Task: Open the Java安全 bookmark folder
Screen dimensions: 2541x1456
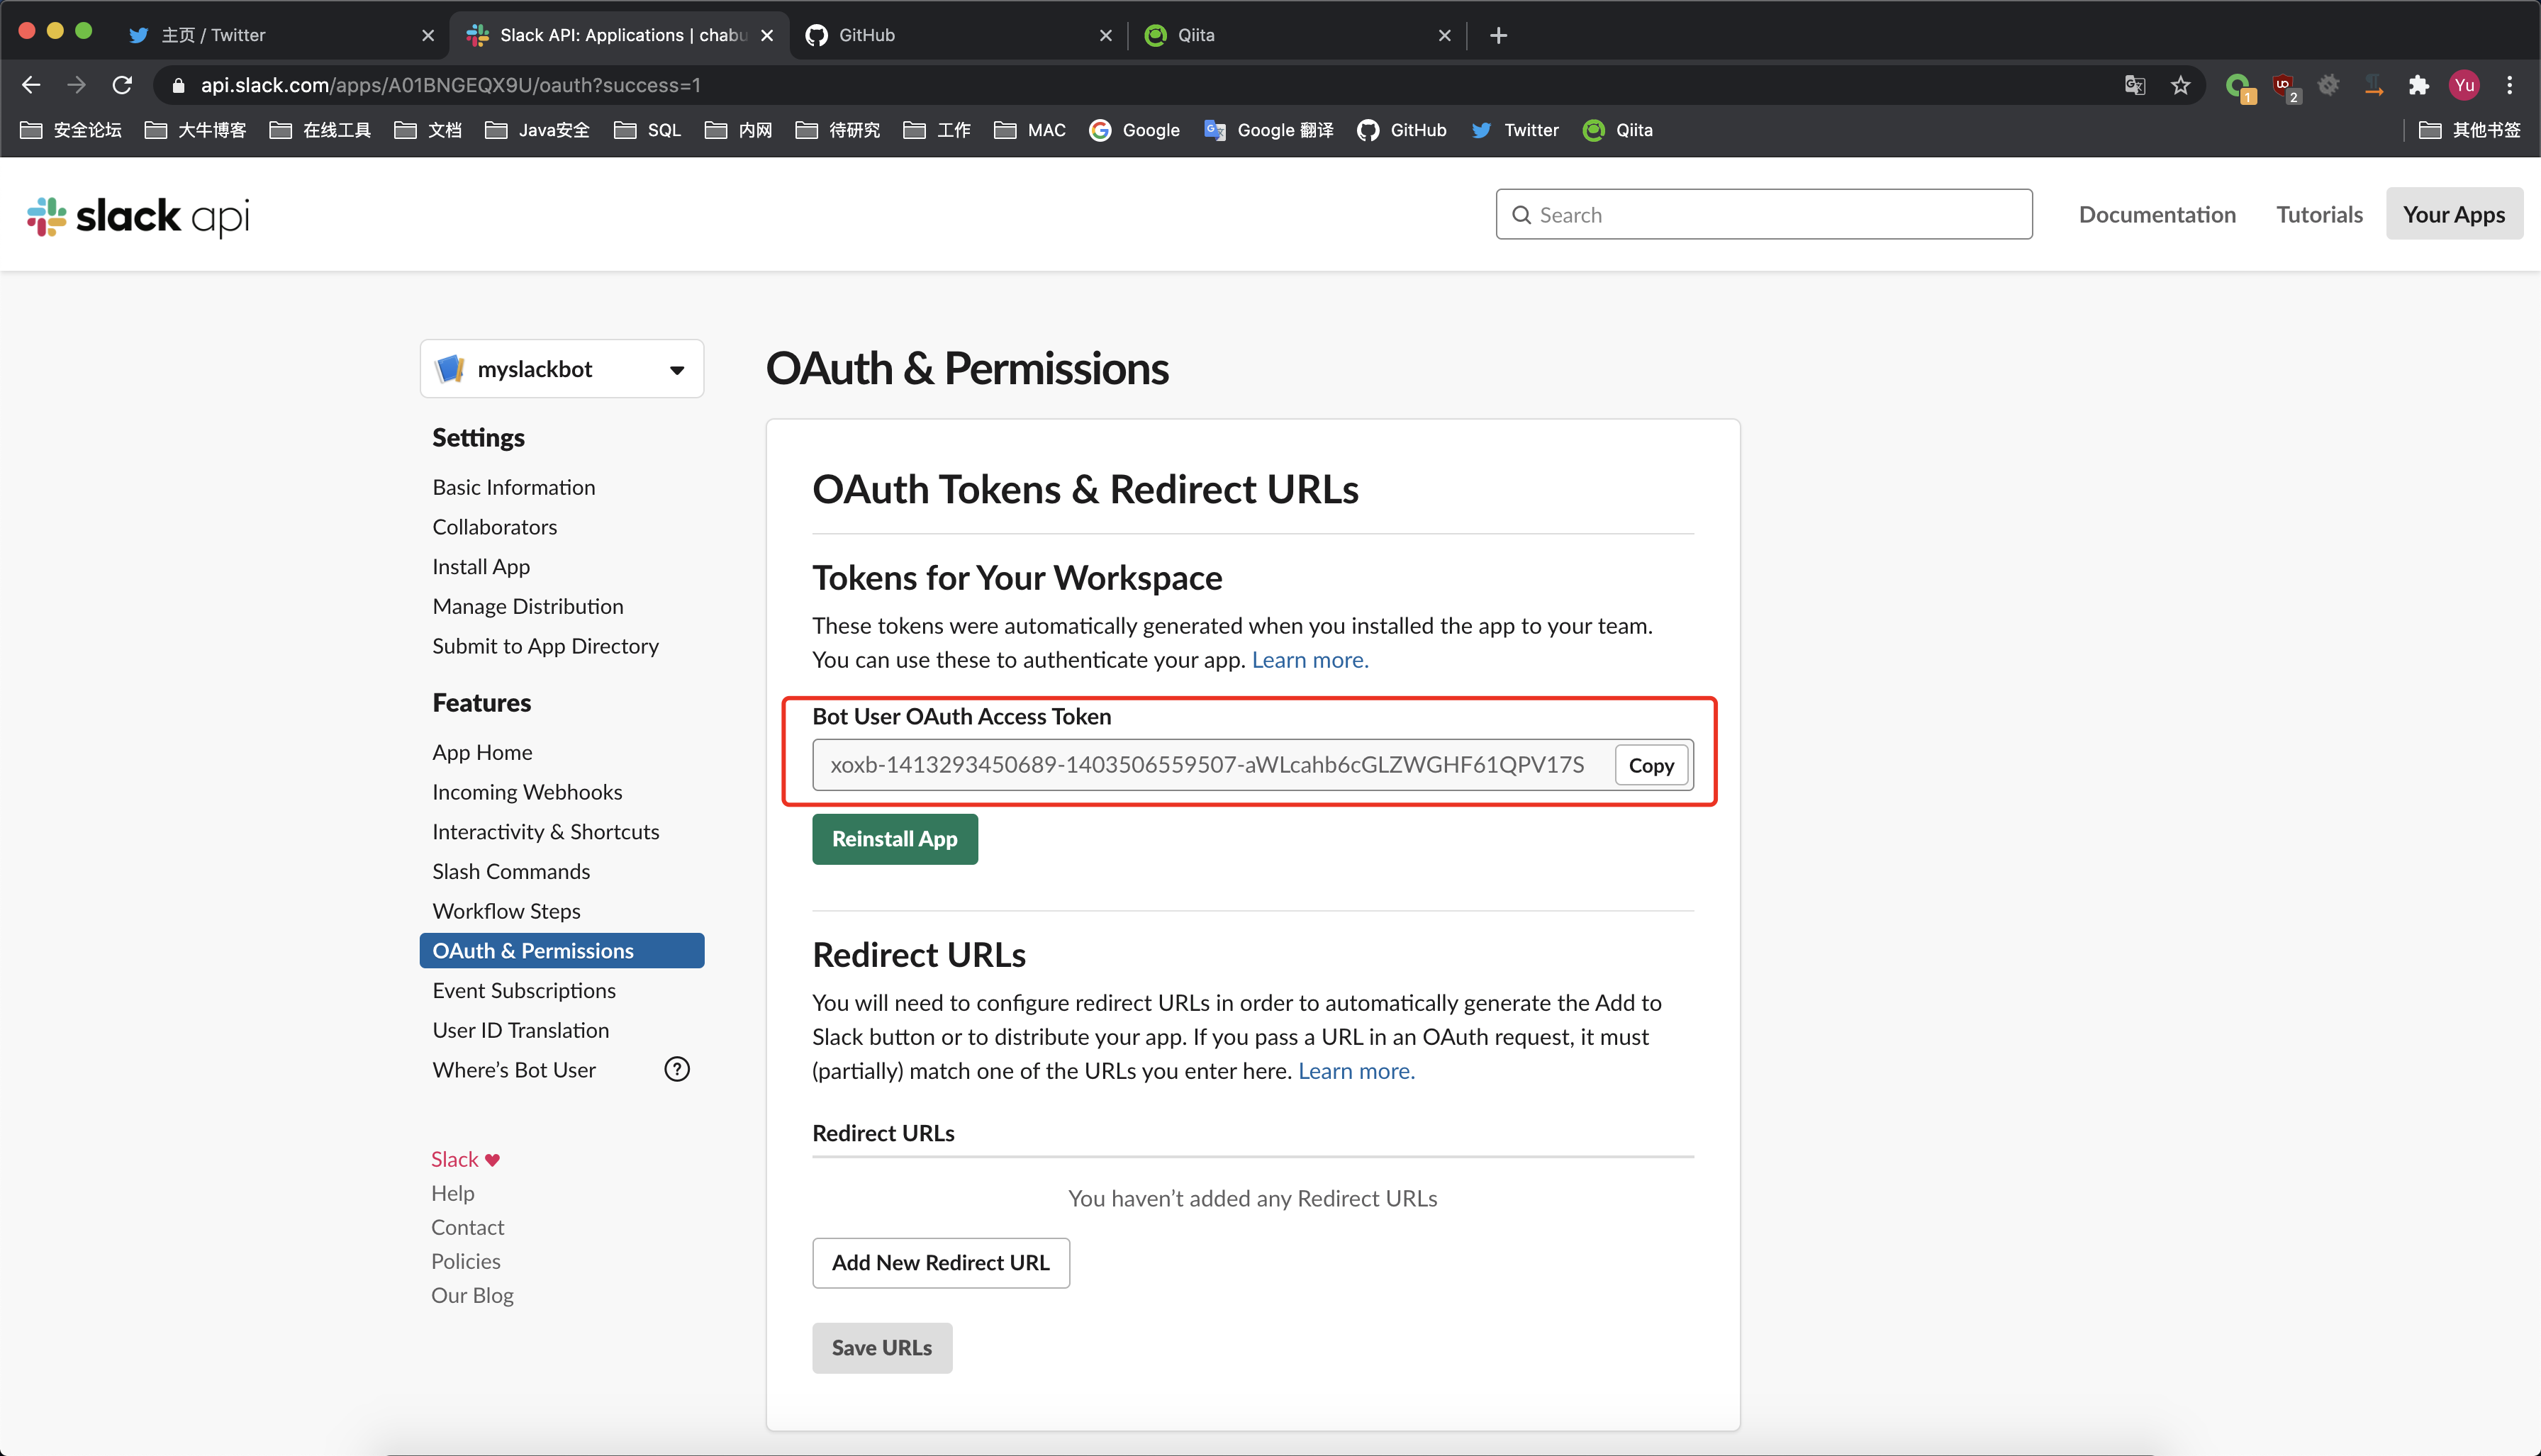Action: pos(537,130)
